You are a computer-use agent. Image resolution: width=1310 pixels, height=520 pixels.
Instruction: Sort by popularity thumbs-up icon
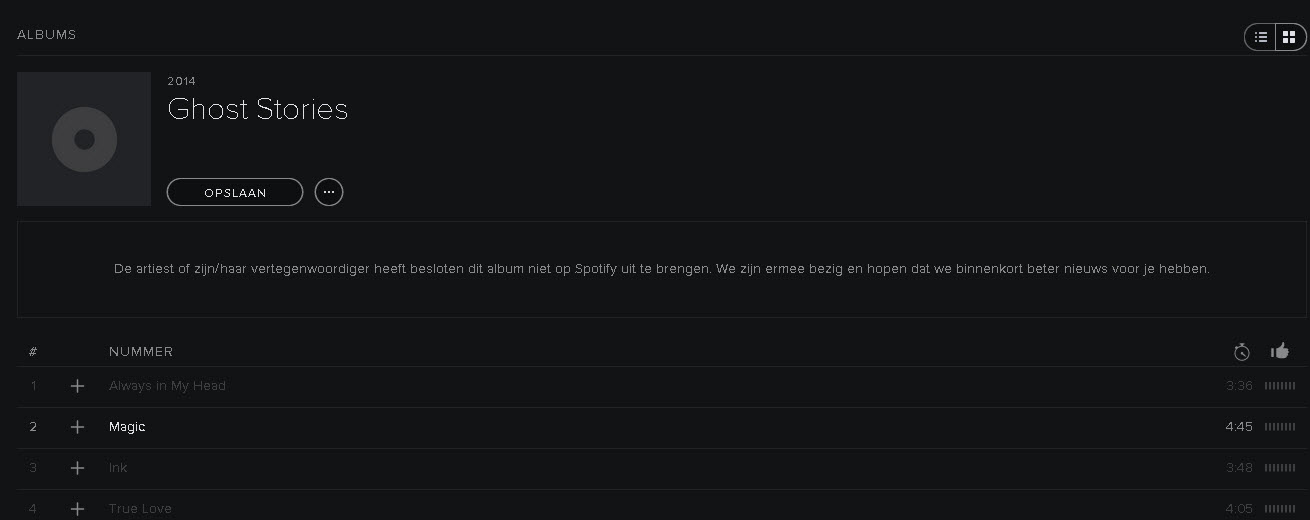[x=1279, y=351]
